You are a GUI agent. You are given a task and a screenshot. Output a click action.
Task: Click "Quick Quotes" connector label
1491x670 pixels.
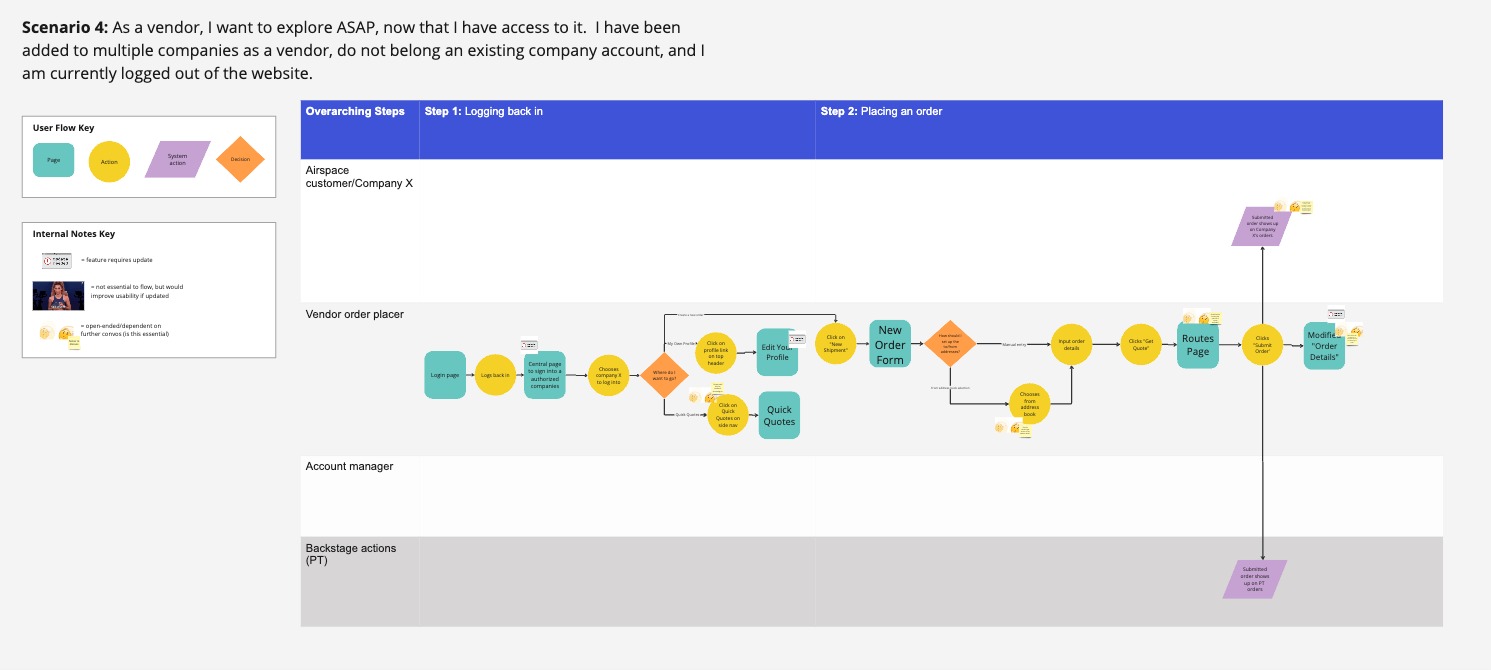687,414
